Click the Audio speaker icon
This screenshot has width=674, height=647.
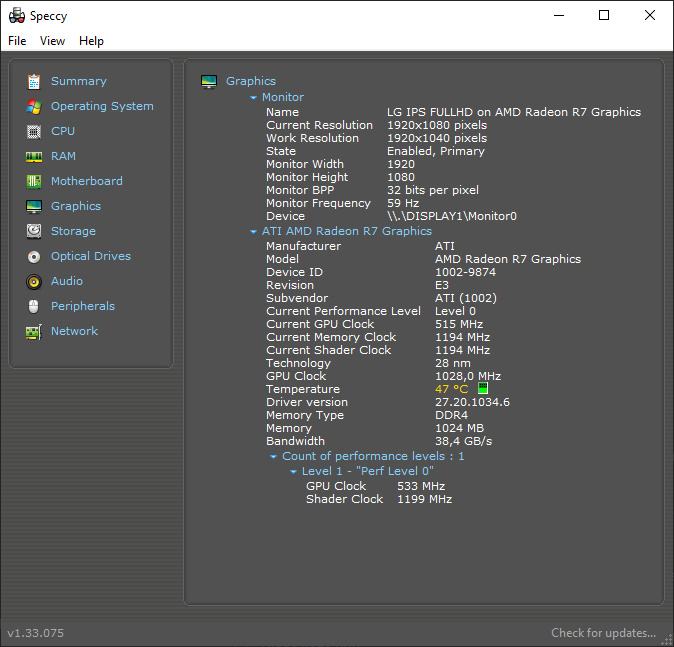pos(34,281)
